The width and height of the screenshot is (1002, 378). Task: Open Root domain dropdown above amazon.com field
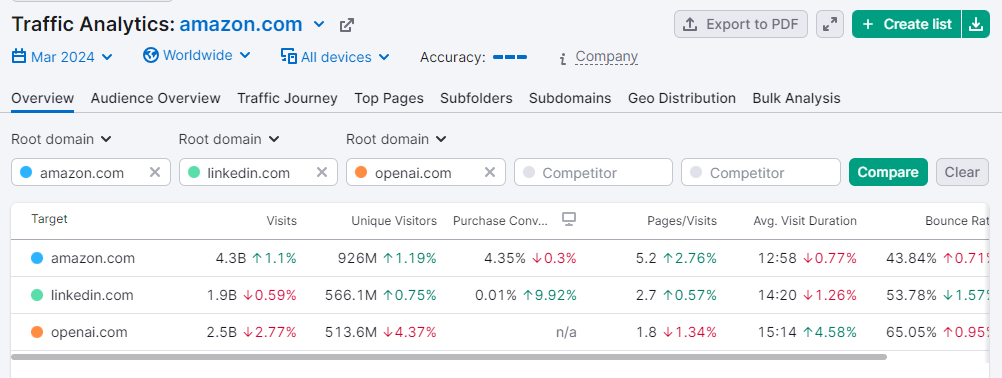[x=61, y=139]
